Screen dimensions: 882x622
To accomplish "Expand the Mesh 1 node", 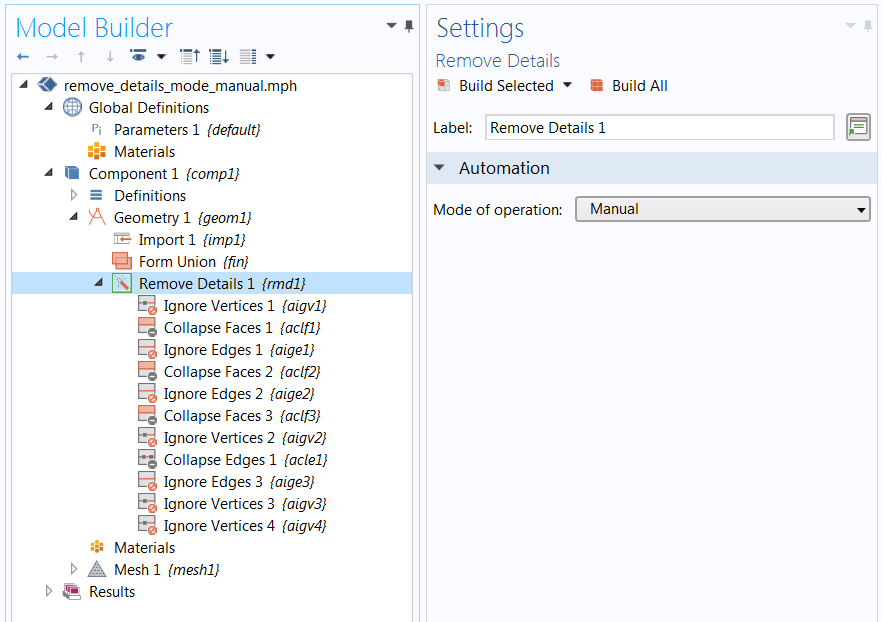I will point(74,569).
